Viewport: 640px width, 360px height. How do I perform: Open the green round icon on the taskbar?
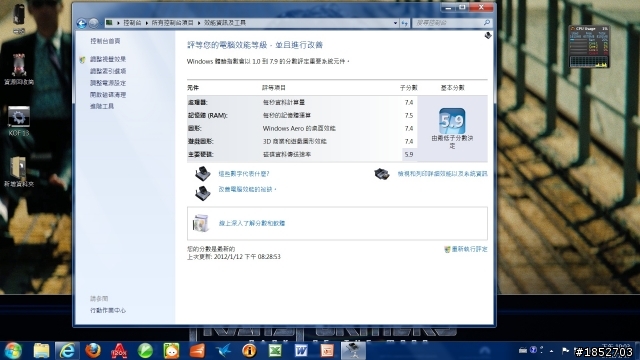145,351
